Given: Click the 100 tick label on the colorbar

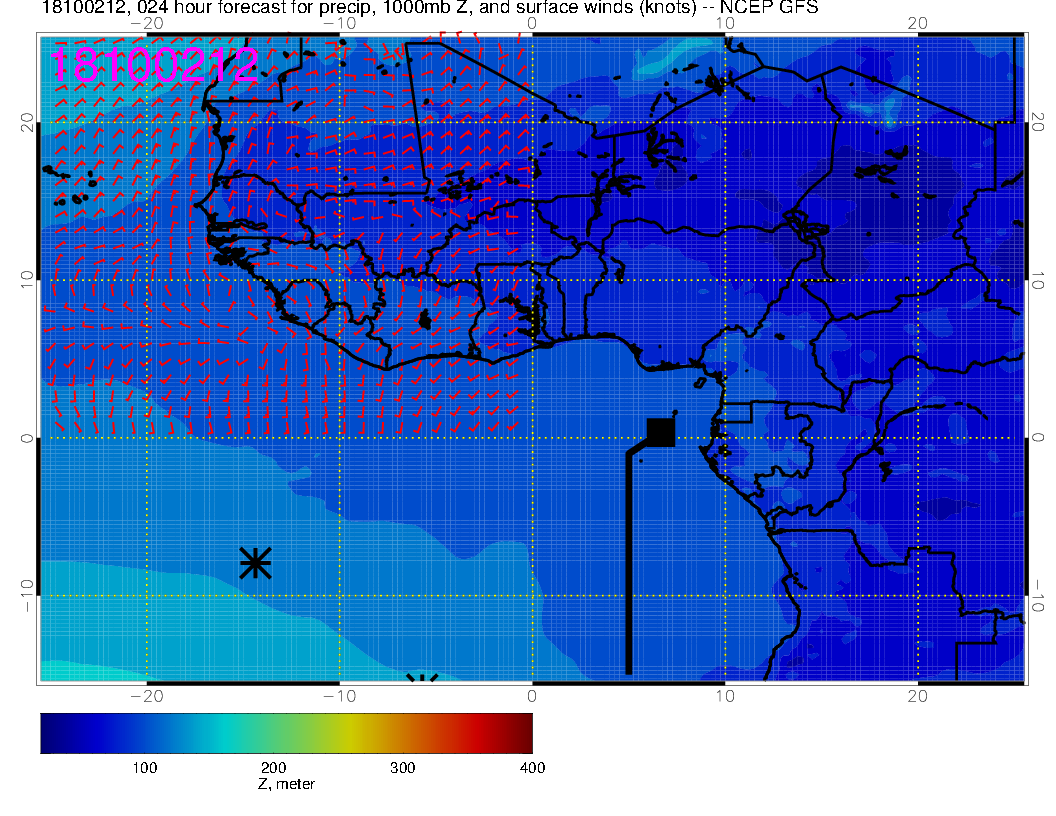Looking at the screenshot, I should (145, 768).
